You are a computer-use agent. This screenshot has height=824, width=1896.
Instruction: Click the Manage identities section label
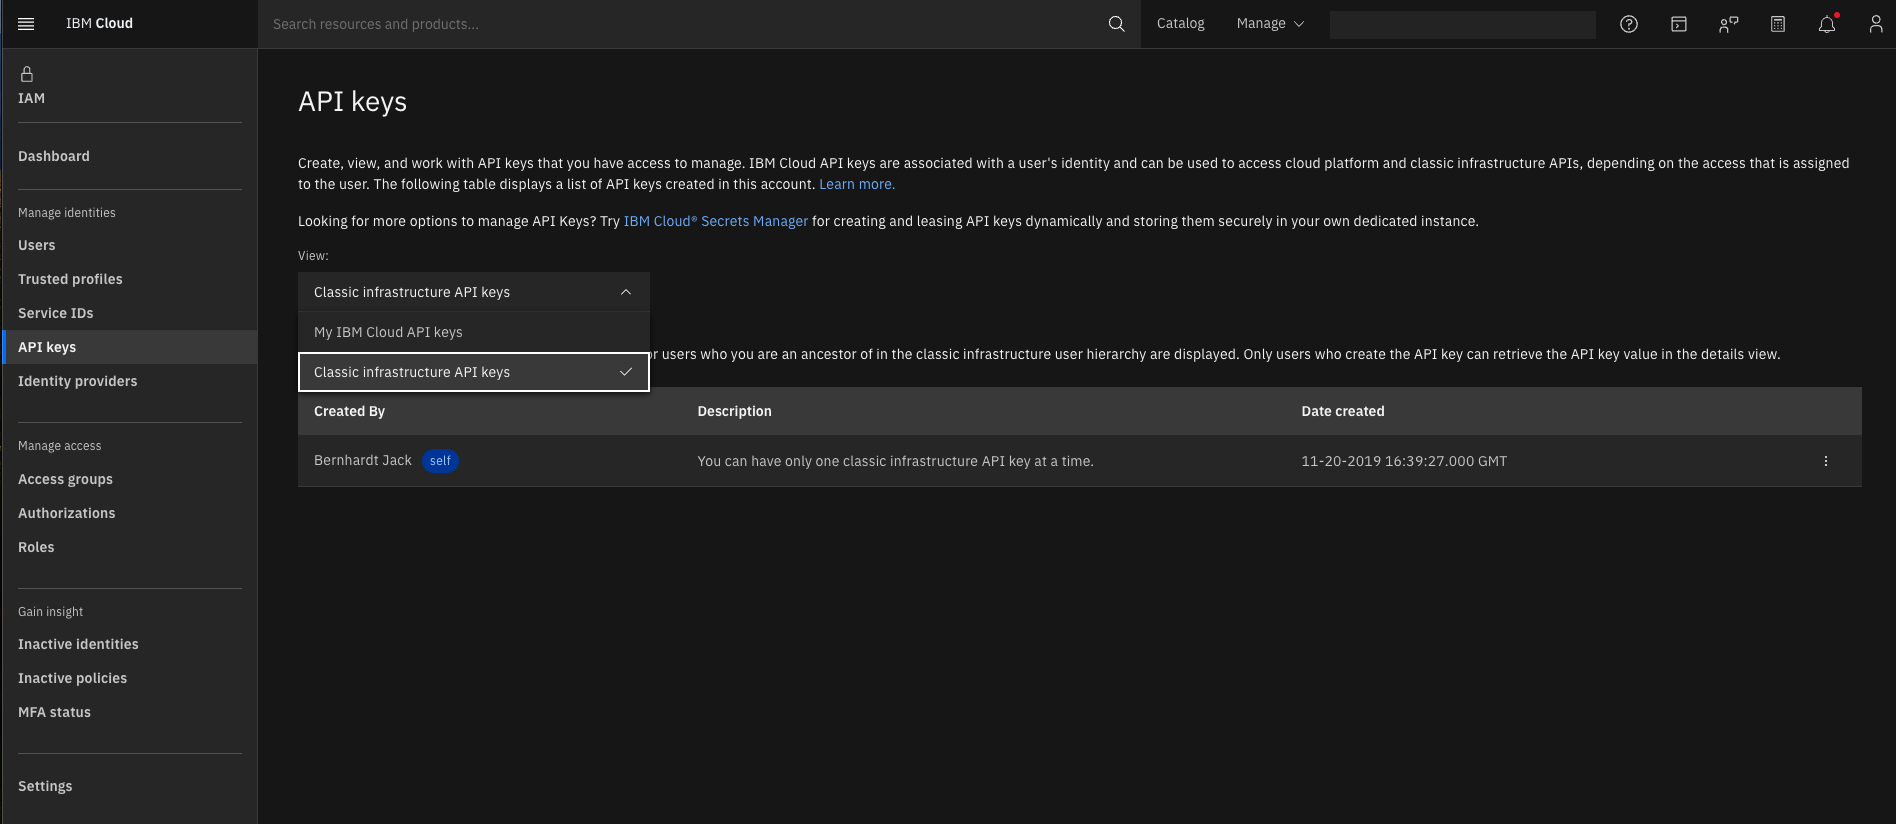(x=67, y=213)
